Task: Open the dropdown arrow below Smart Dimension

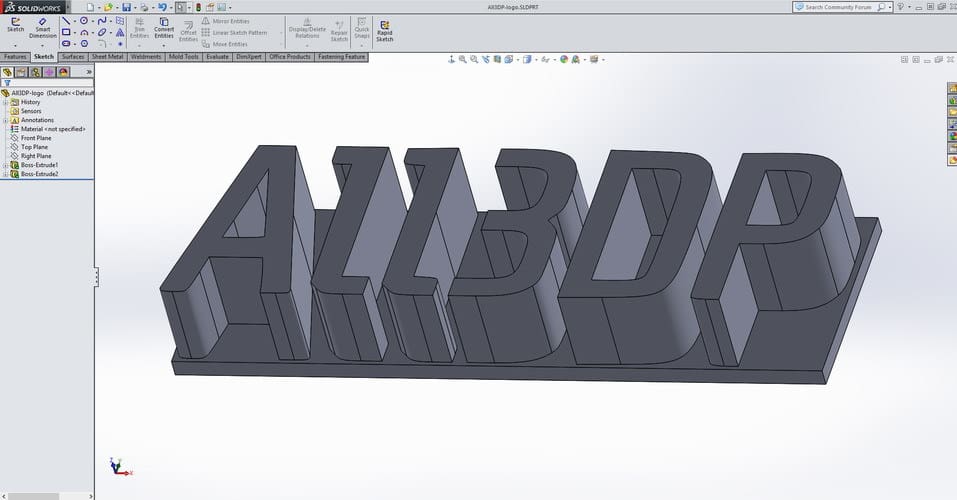Action: [x=42, y=46]
